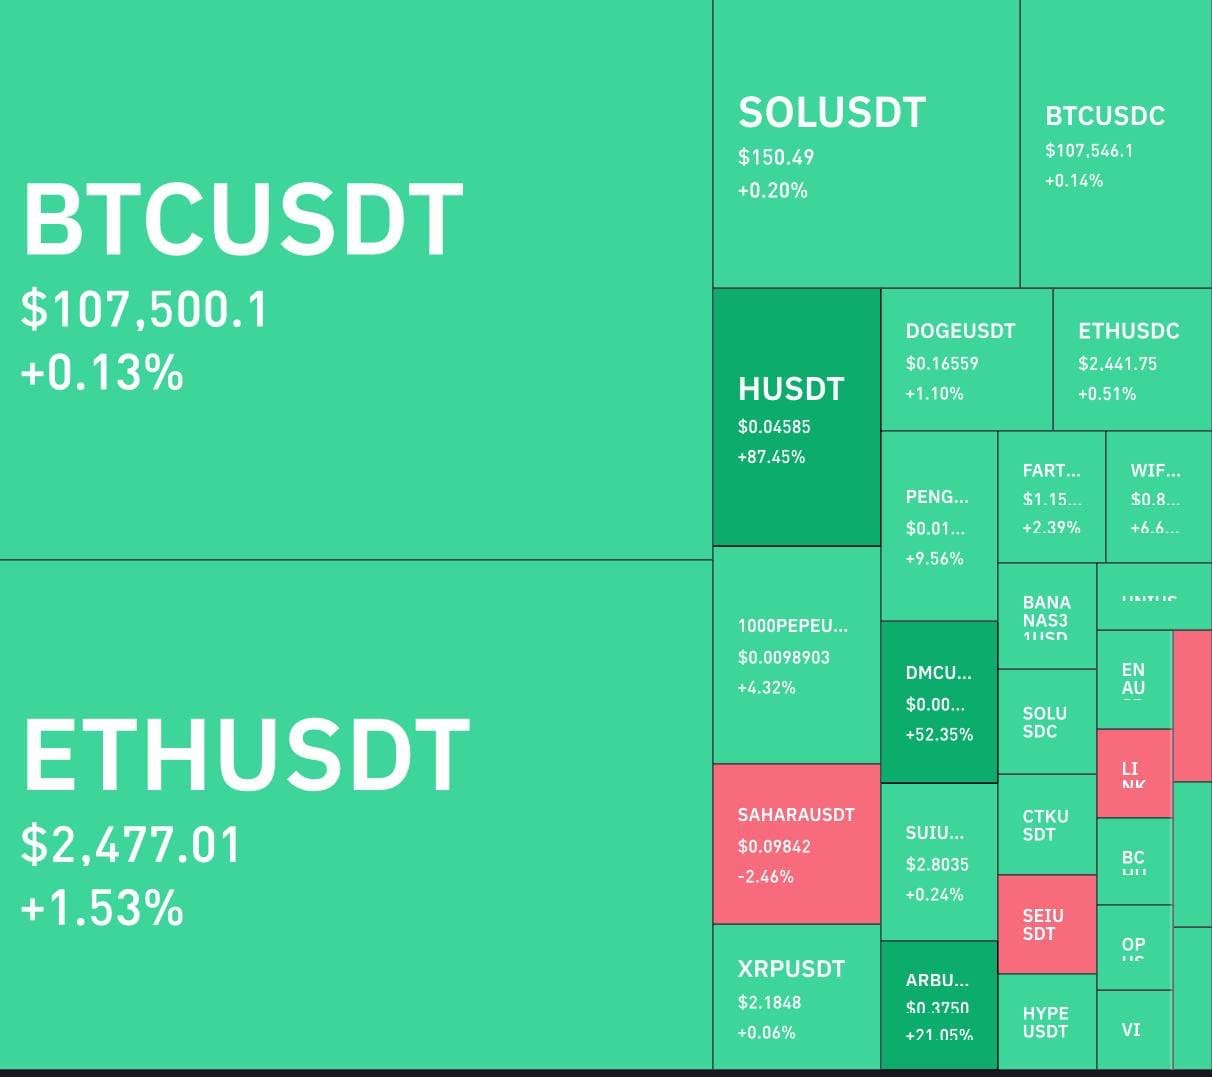Viewport: 1212px width, 1077px height.
Task: Open the BTCUSDT heatmap tile
Action: pos(355,280)
